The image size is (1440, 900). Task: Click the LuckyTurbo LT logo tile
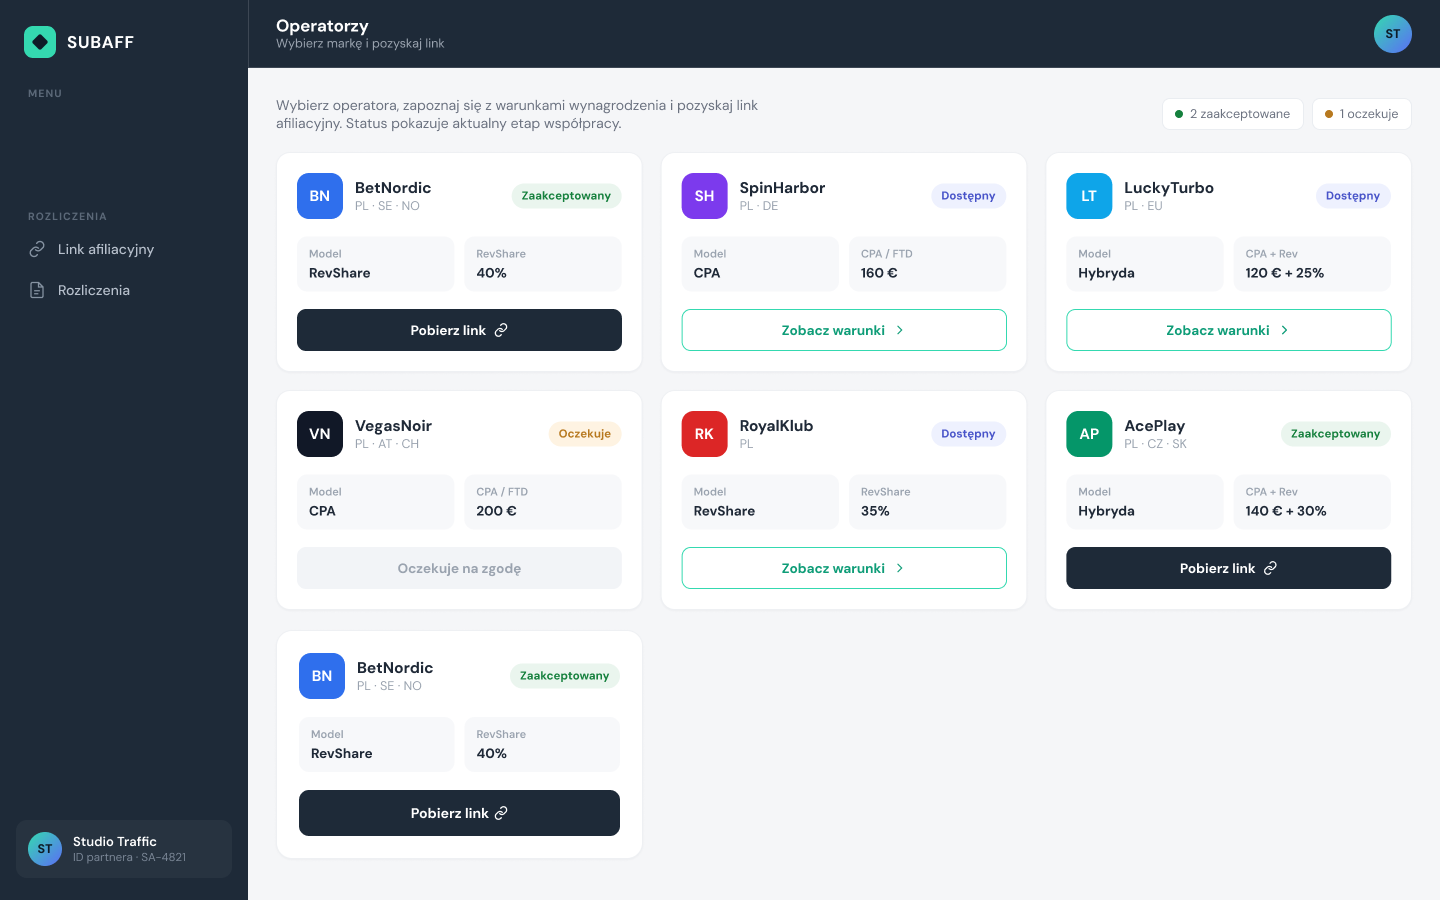(x=1089, y=196)
